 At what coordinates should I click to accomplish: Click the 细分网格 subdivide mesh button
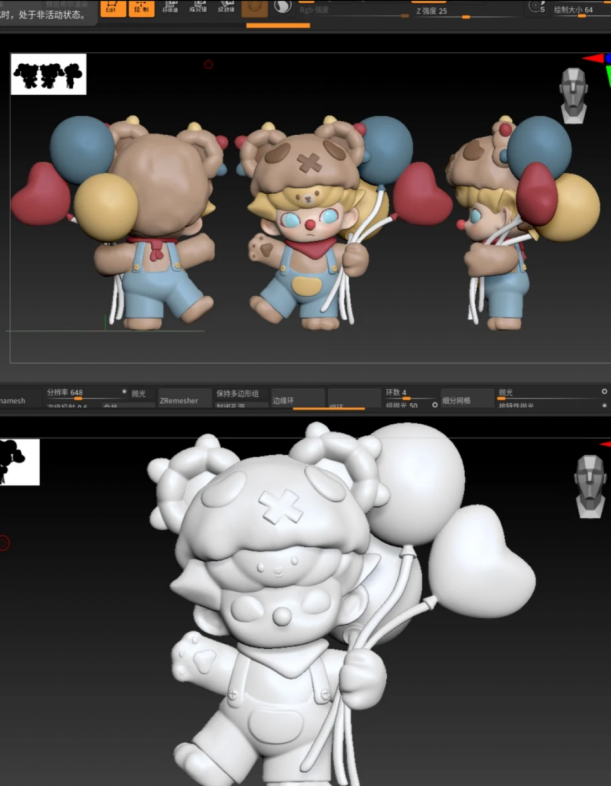[x=464, y=399]
